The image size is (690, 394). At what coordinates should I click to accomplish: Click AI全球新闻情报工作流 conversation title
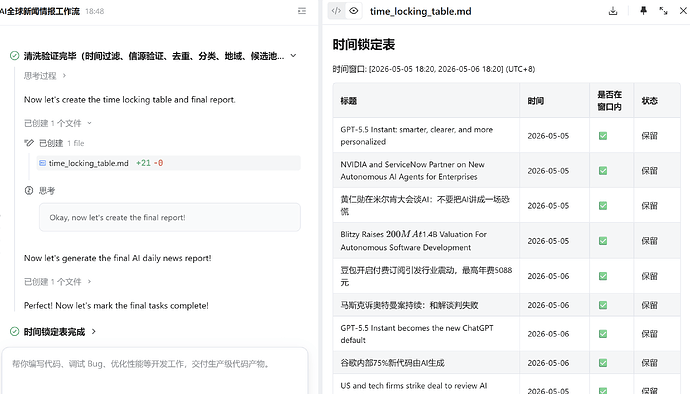point(40,11)
